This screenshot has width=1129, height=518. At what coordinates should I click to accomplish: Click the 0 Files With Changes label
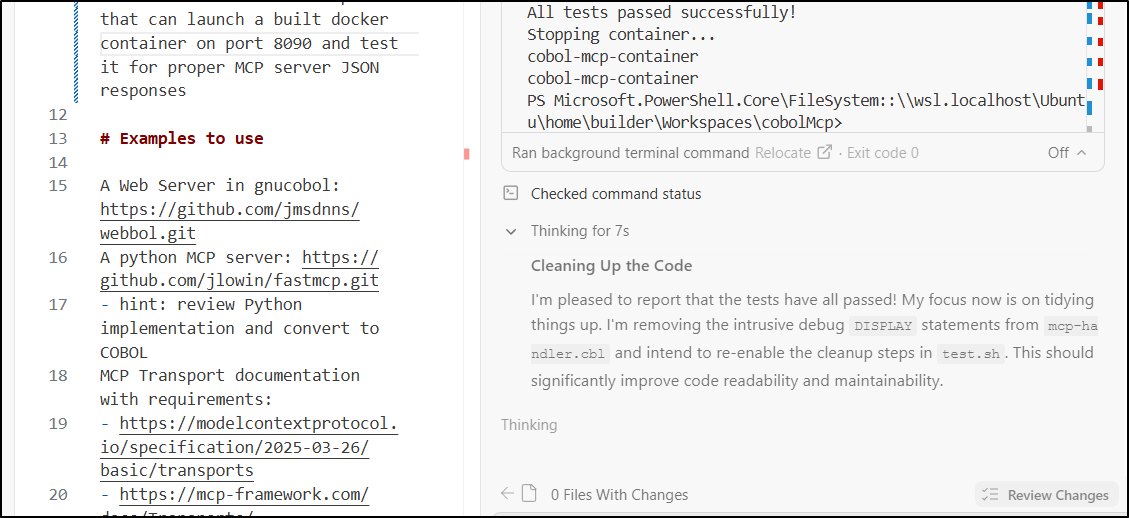(619, 494)
